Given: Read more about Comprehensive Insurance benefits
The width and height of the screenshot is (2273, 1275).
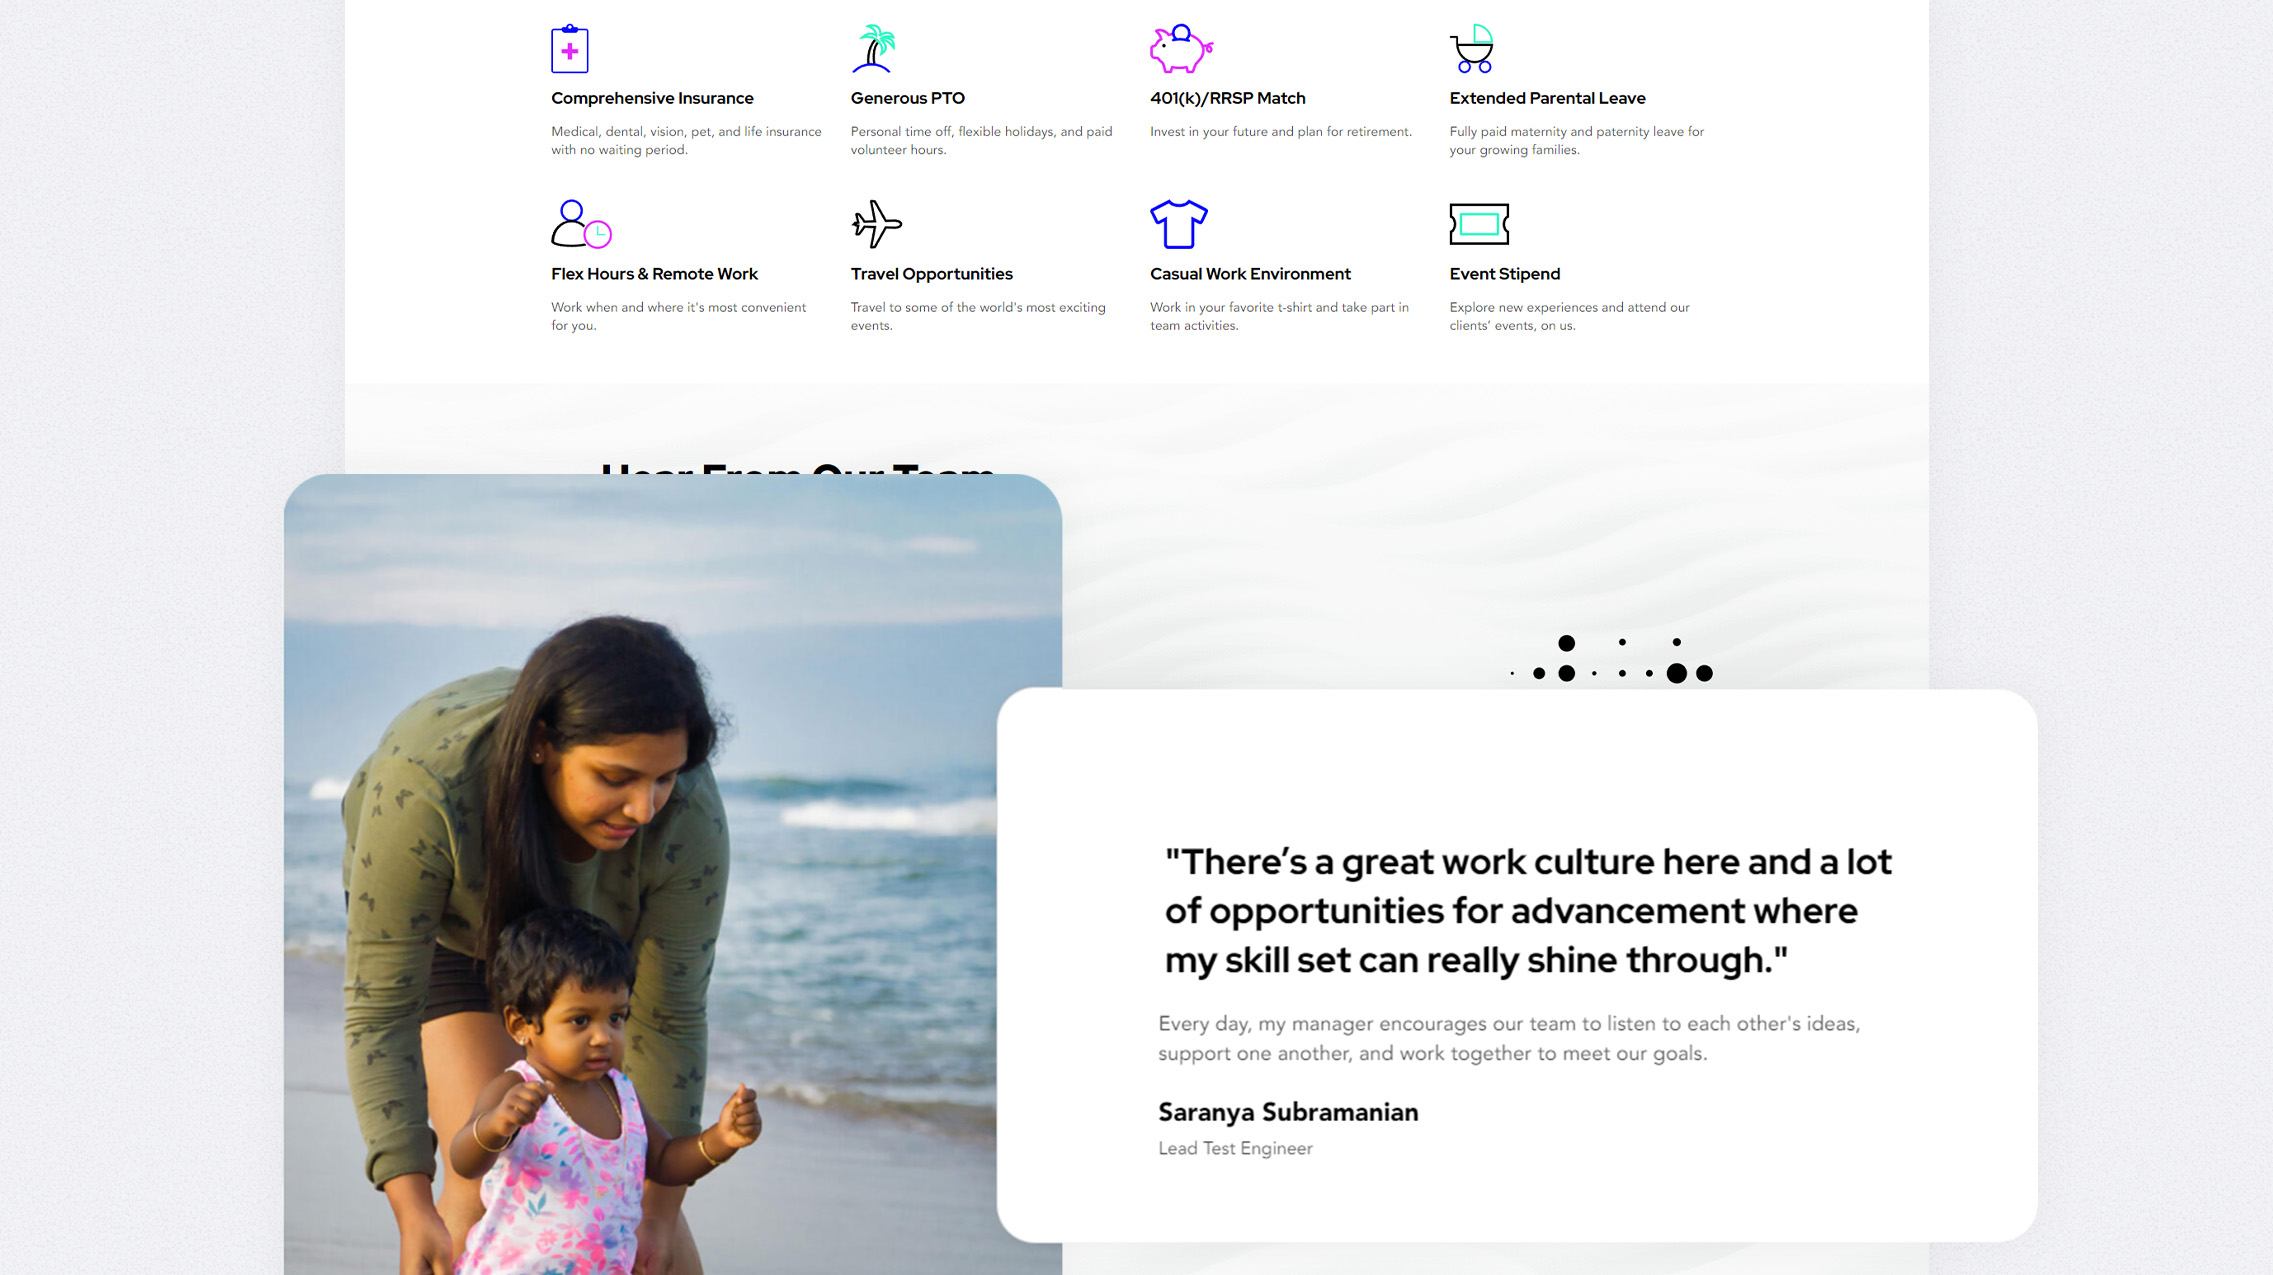Looking at the screenshot, I should pyautogui.click(x=651, y=97).
